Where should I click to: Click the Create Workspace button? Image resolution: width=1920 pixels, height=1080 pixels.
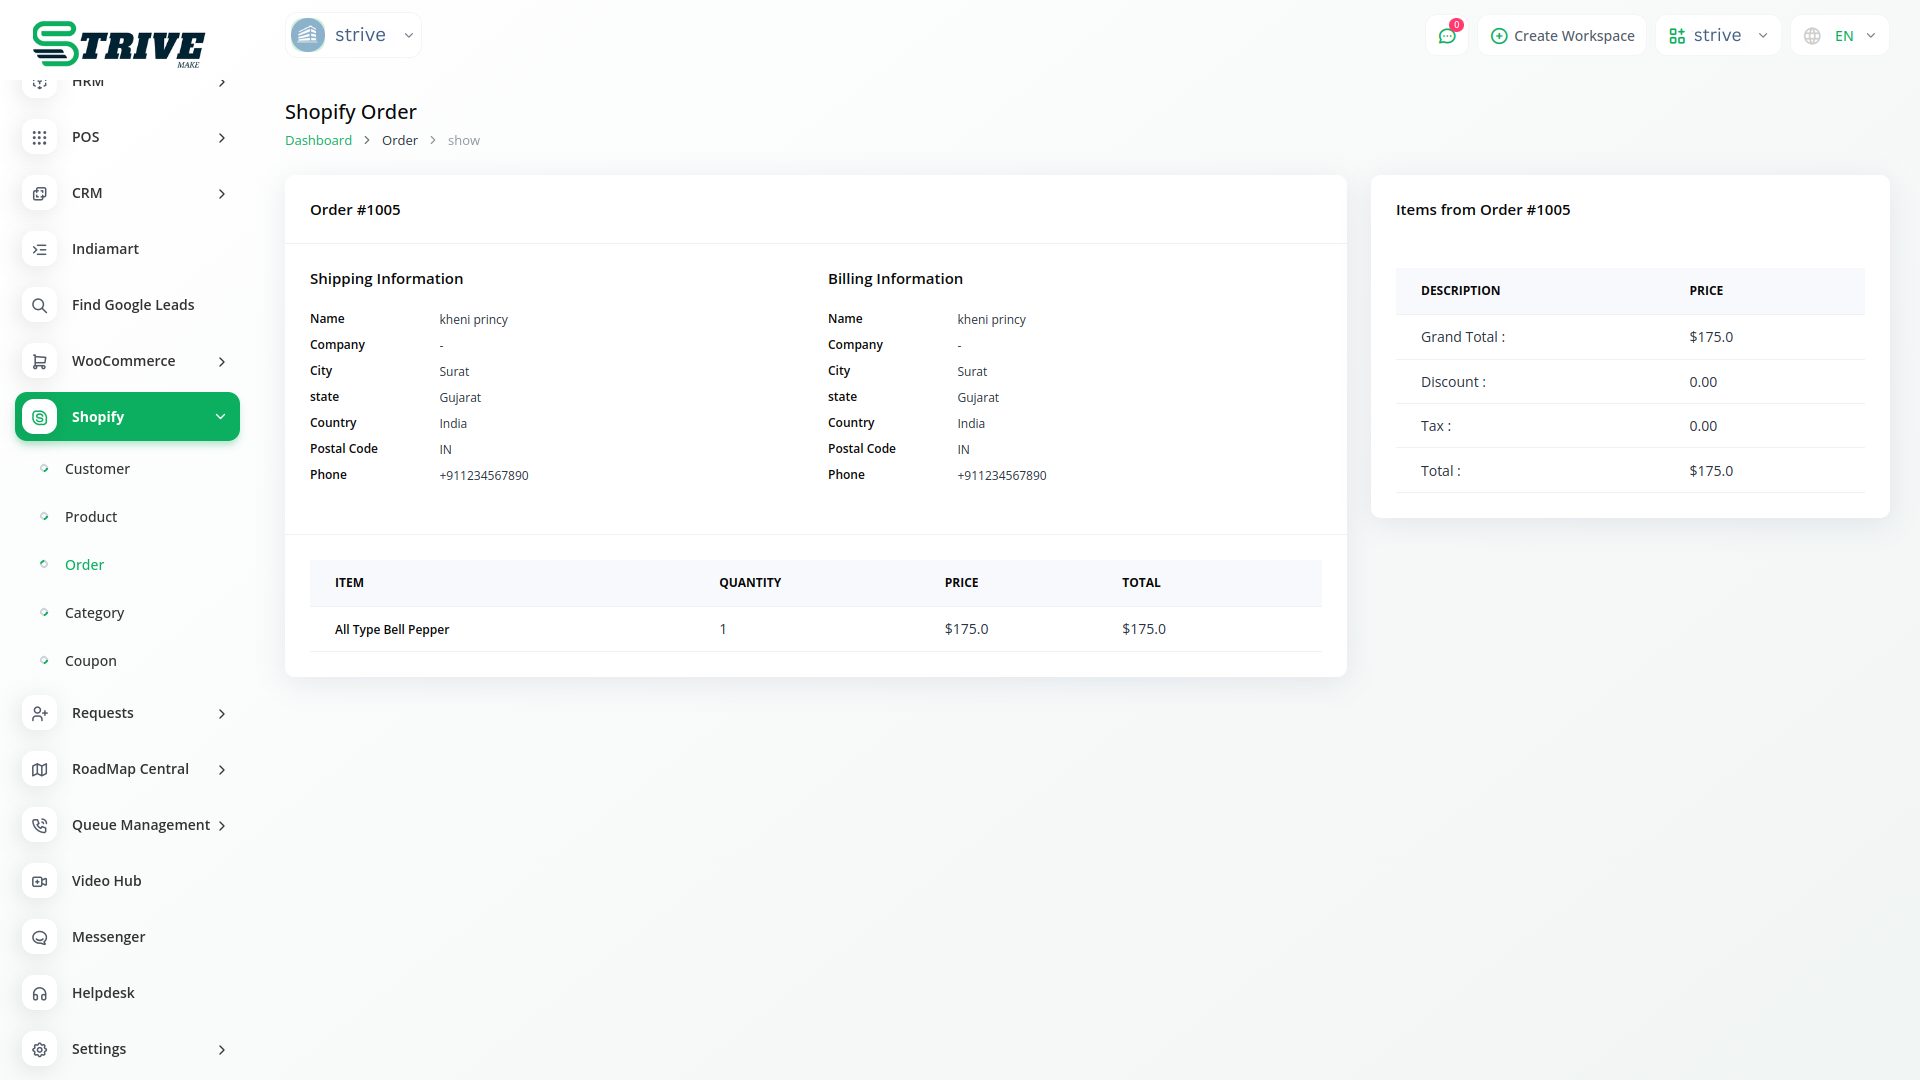tap(1562, 36)
